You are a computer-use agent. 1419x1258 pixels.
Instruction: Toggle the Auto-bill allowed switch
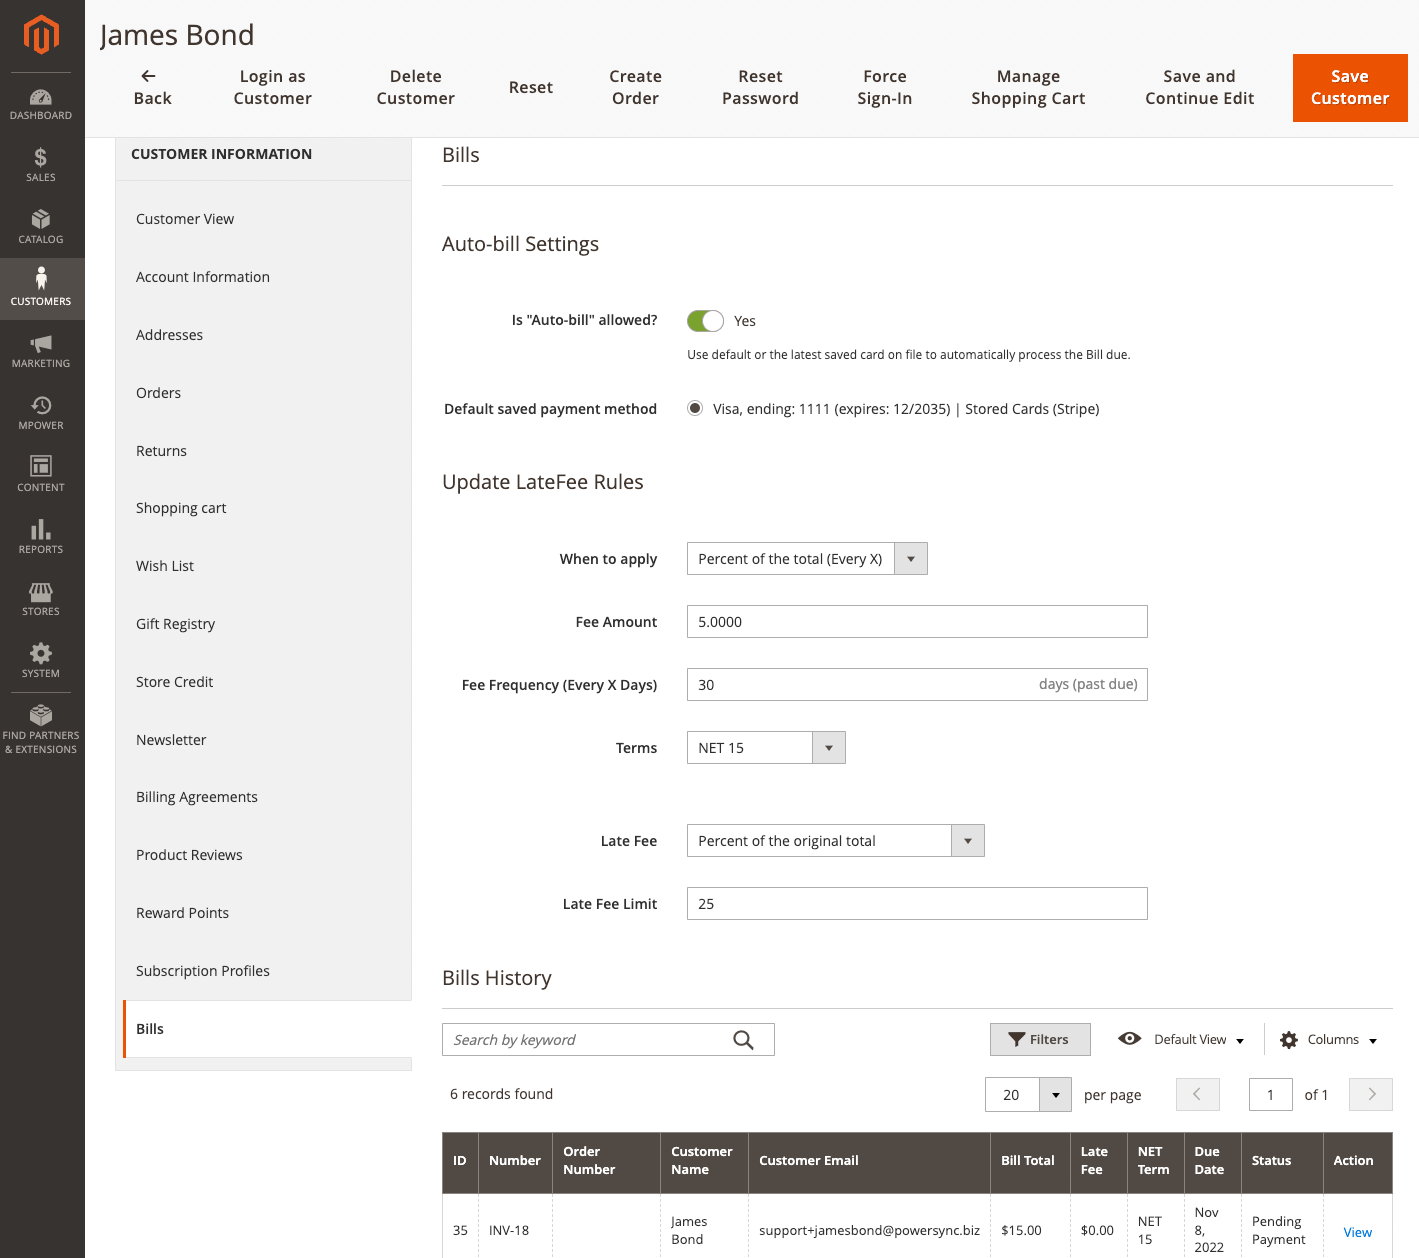705,321
